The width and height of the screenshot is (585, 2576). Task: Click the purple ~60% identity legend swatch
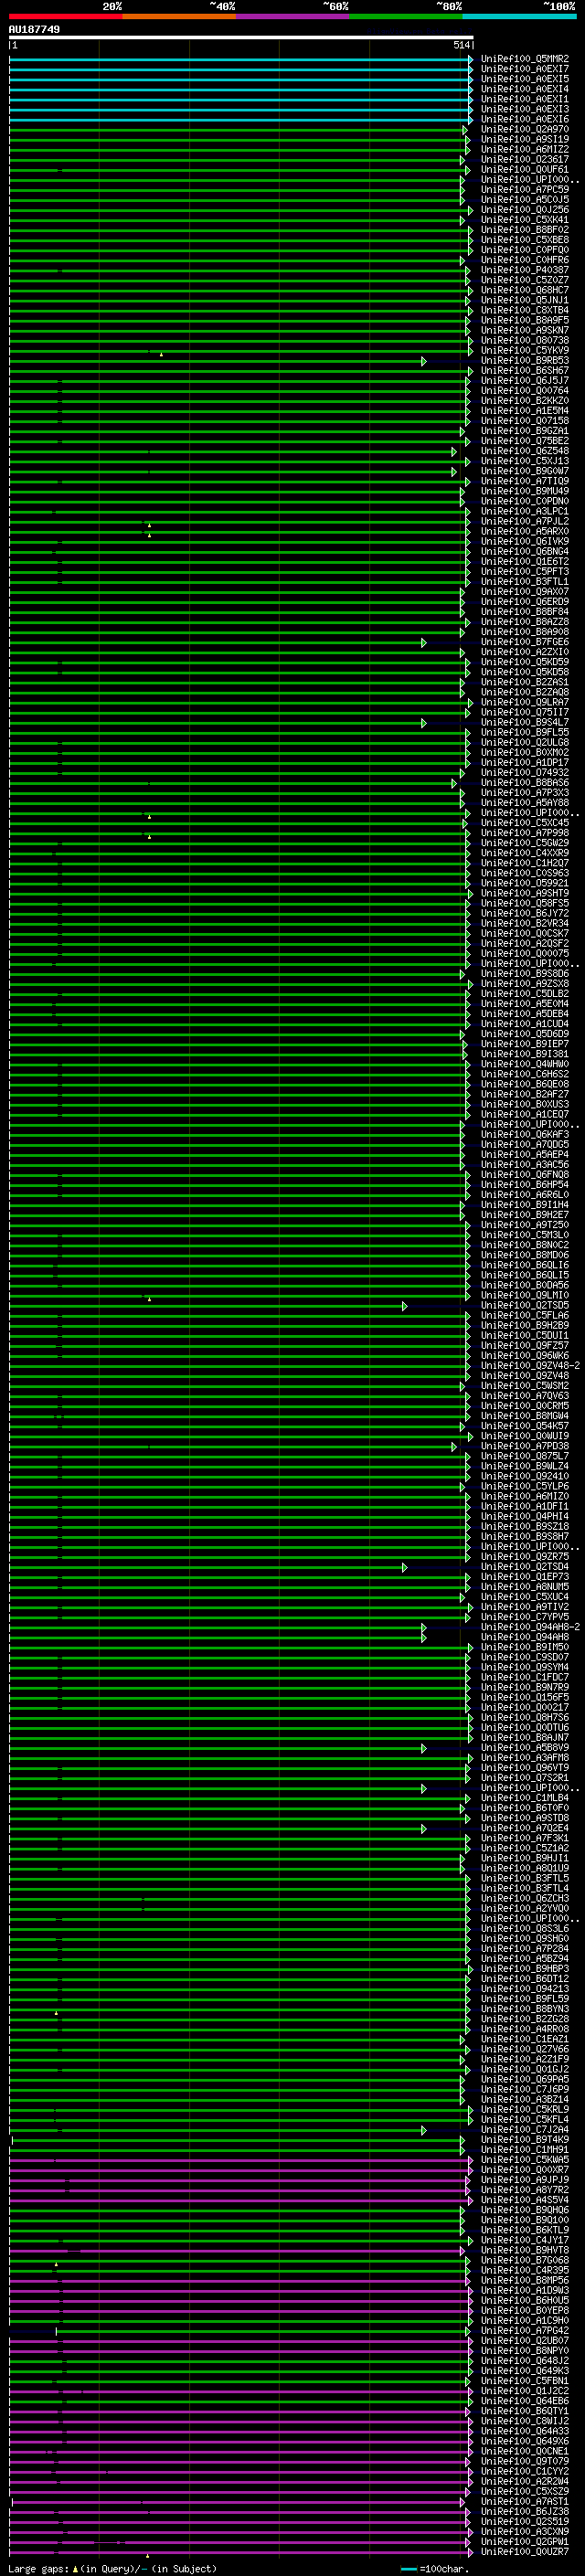[x=292, y=16]
